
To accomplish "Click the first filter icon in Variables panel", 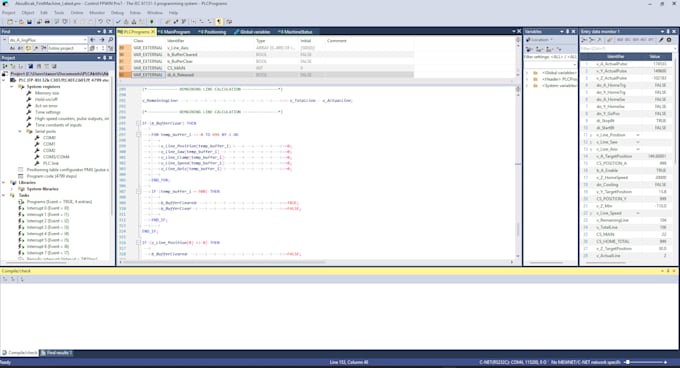I will 529,49.
